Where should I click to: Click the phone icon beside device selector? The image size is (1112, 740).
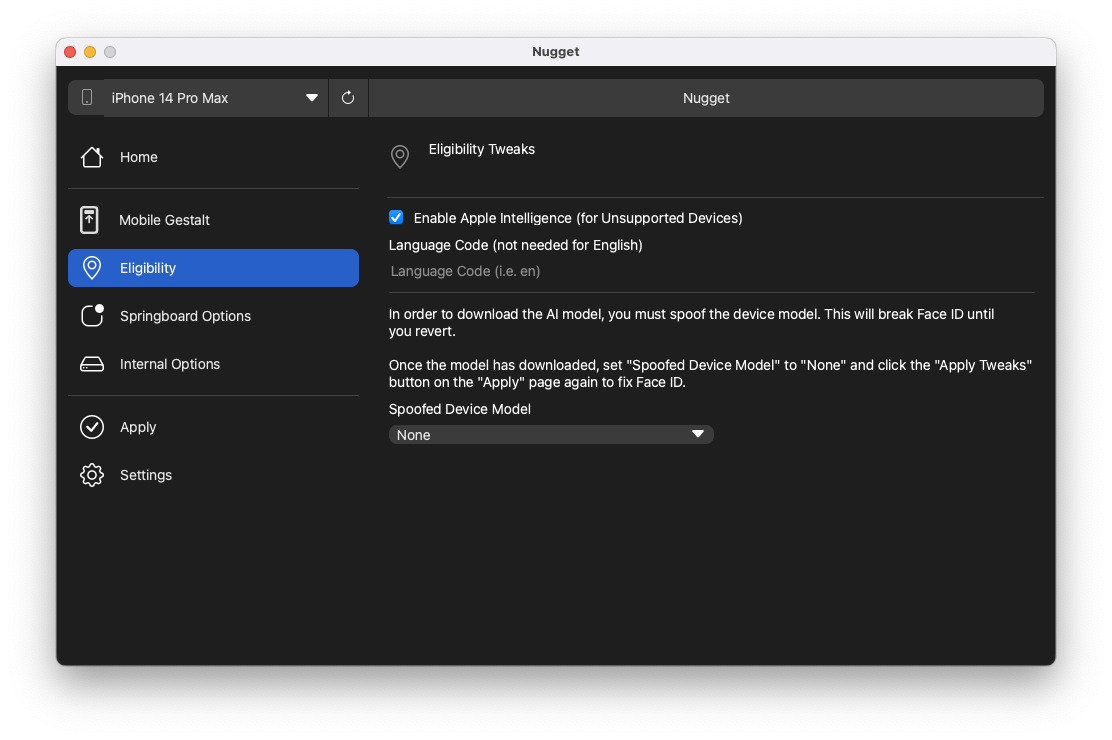point(87,98)
